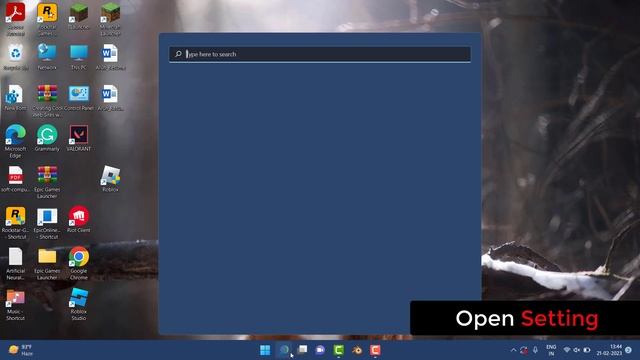Open the Chat (Teams) taskbar icon
The image size is (640, 360).
coord(320,350)
